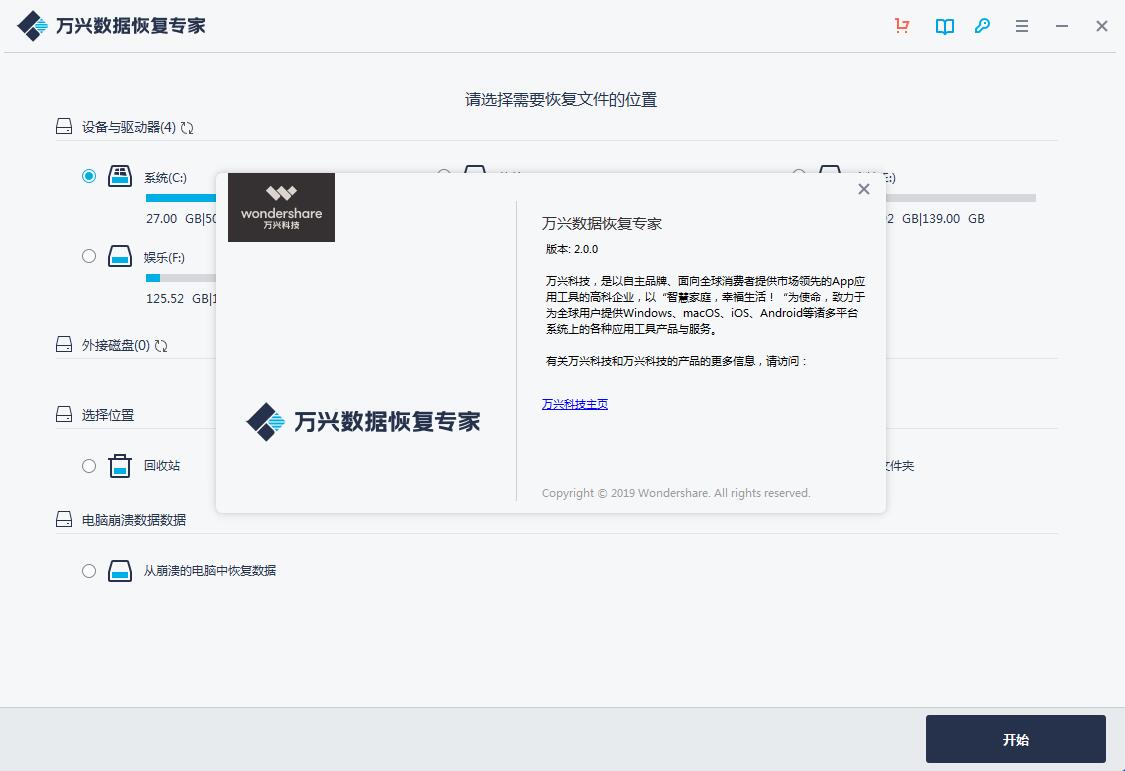The image size is (1125, 771).
Task: Open registration with the key icon
Action: [982, 26]
